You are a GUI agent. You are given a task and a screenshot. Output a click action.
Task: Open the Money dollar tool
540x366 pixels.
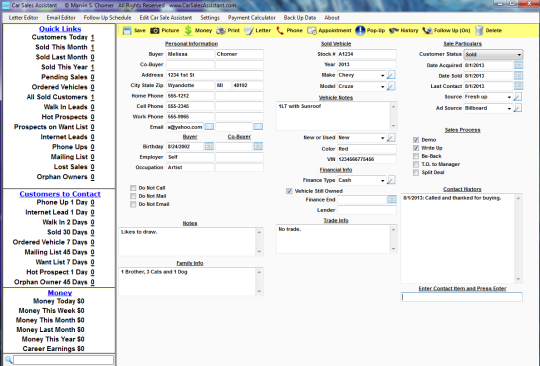tap(188, 31)
